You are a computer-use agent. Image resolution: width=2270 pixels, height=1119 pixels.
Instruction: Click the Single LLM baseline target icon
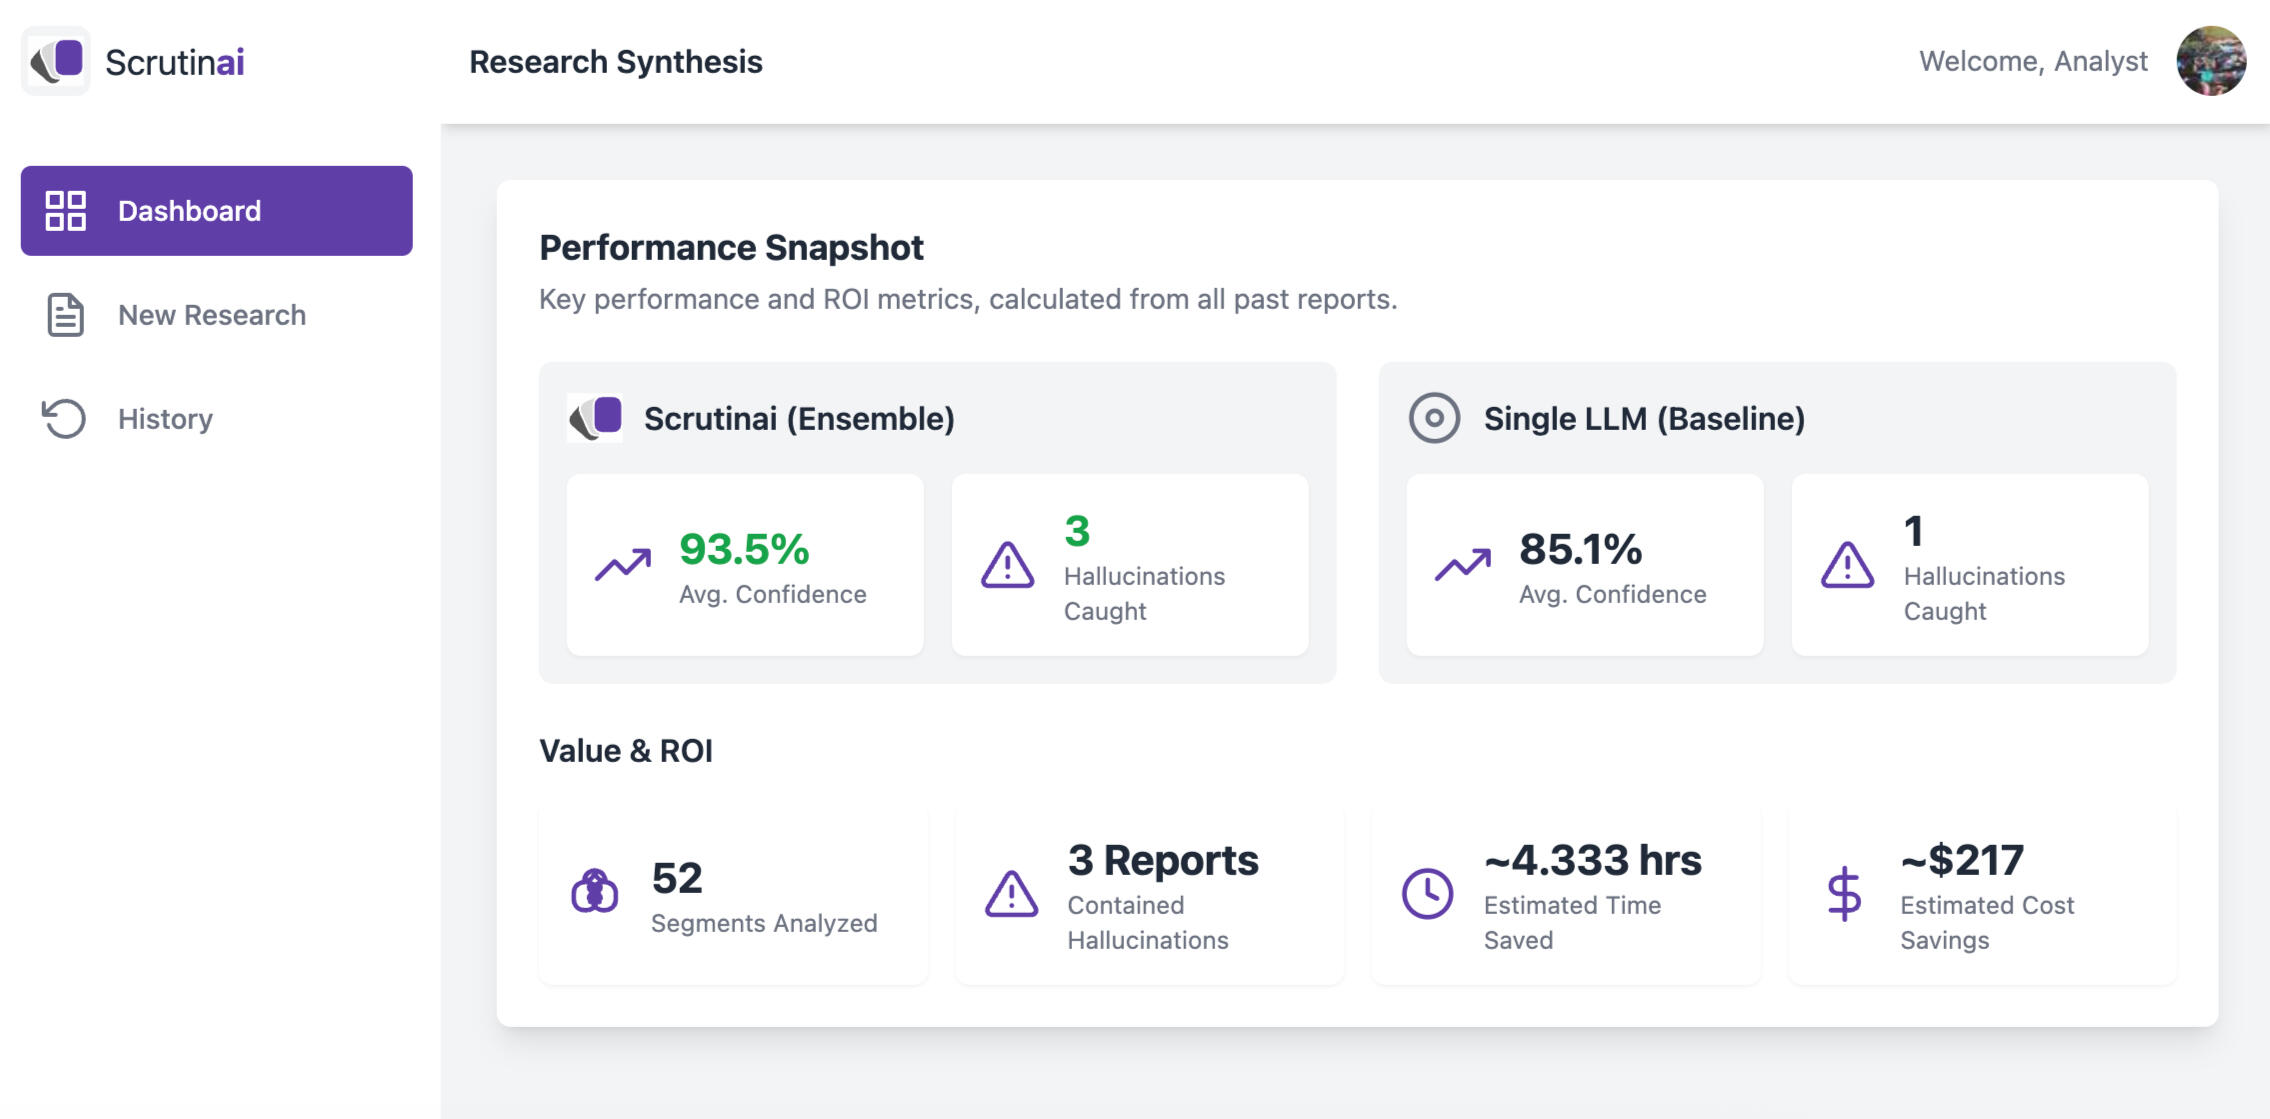[1434, 418]
